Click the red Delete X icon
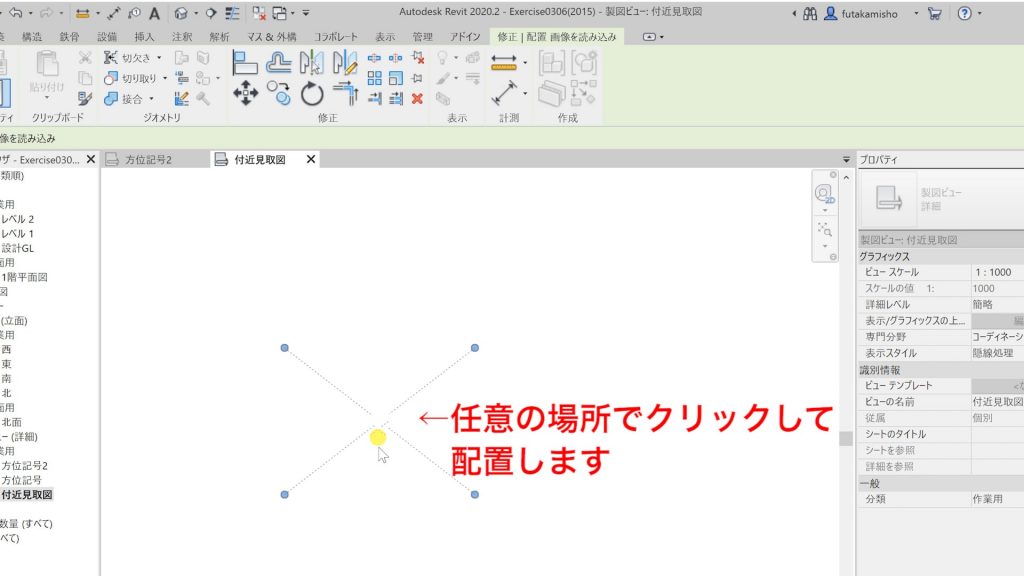This screenshot has width=1024, height=576. click(x=418, y=97)
